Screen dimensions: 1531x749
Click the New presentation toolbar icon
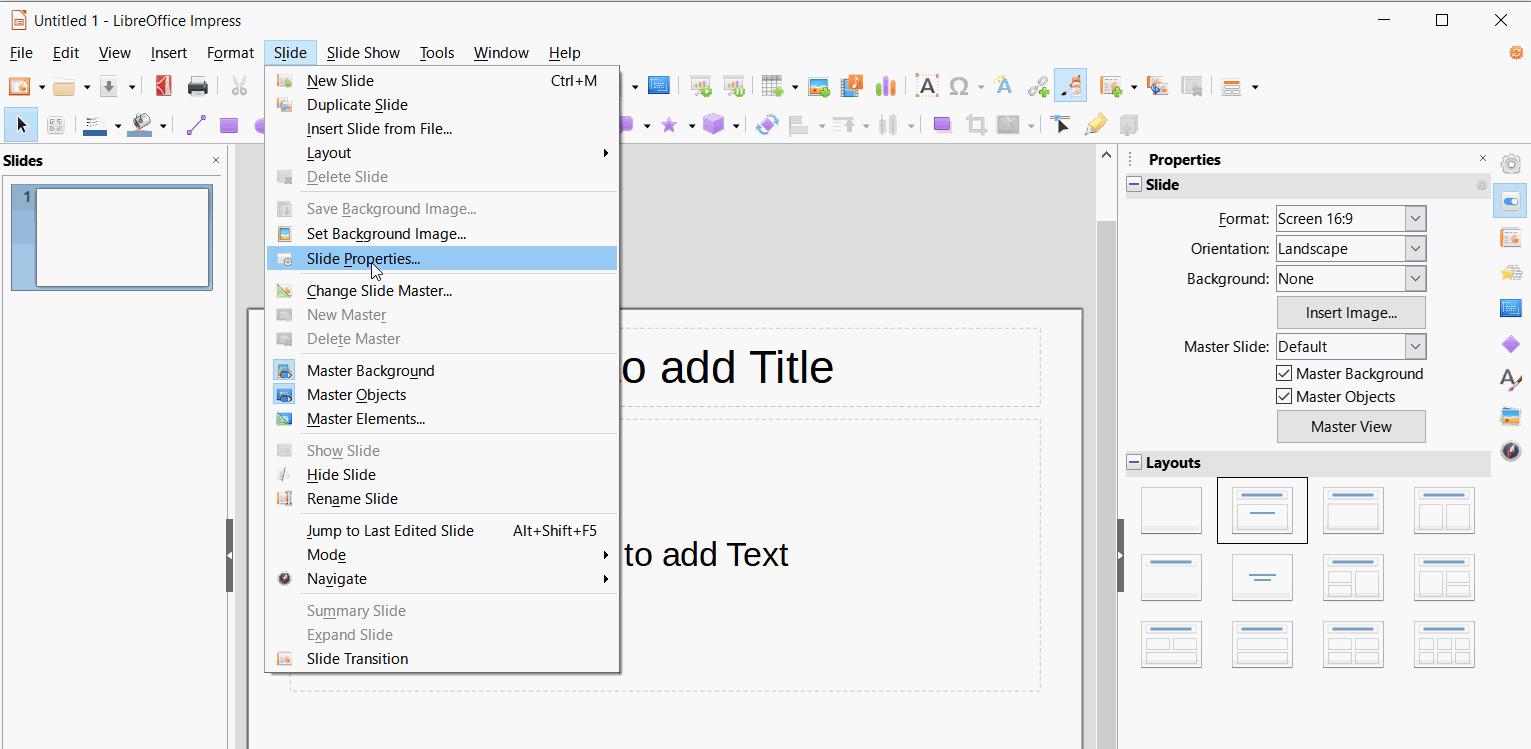pyautogui.click(x=19, y=87)
